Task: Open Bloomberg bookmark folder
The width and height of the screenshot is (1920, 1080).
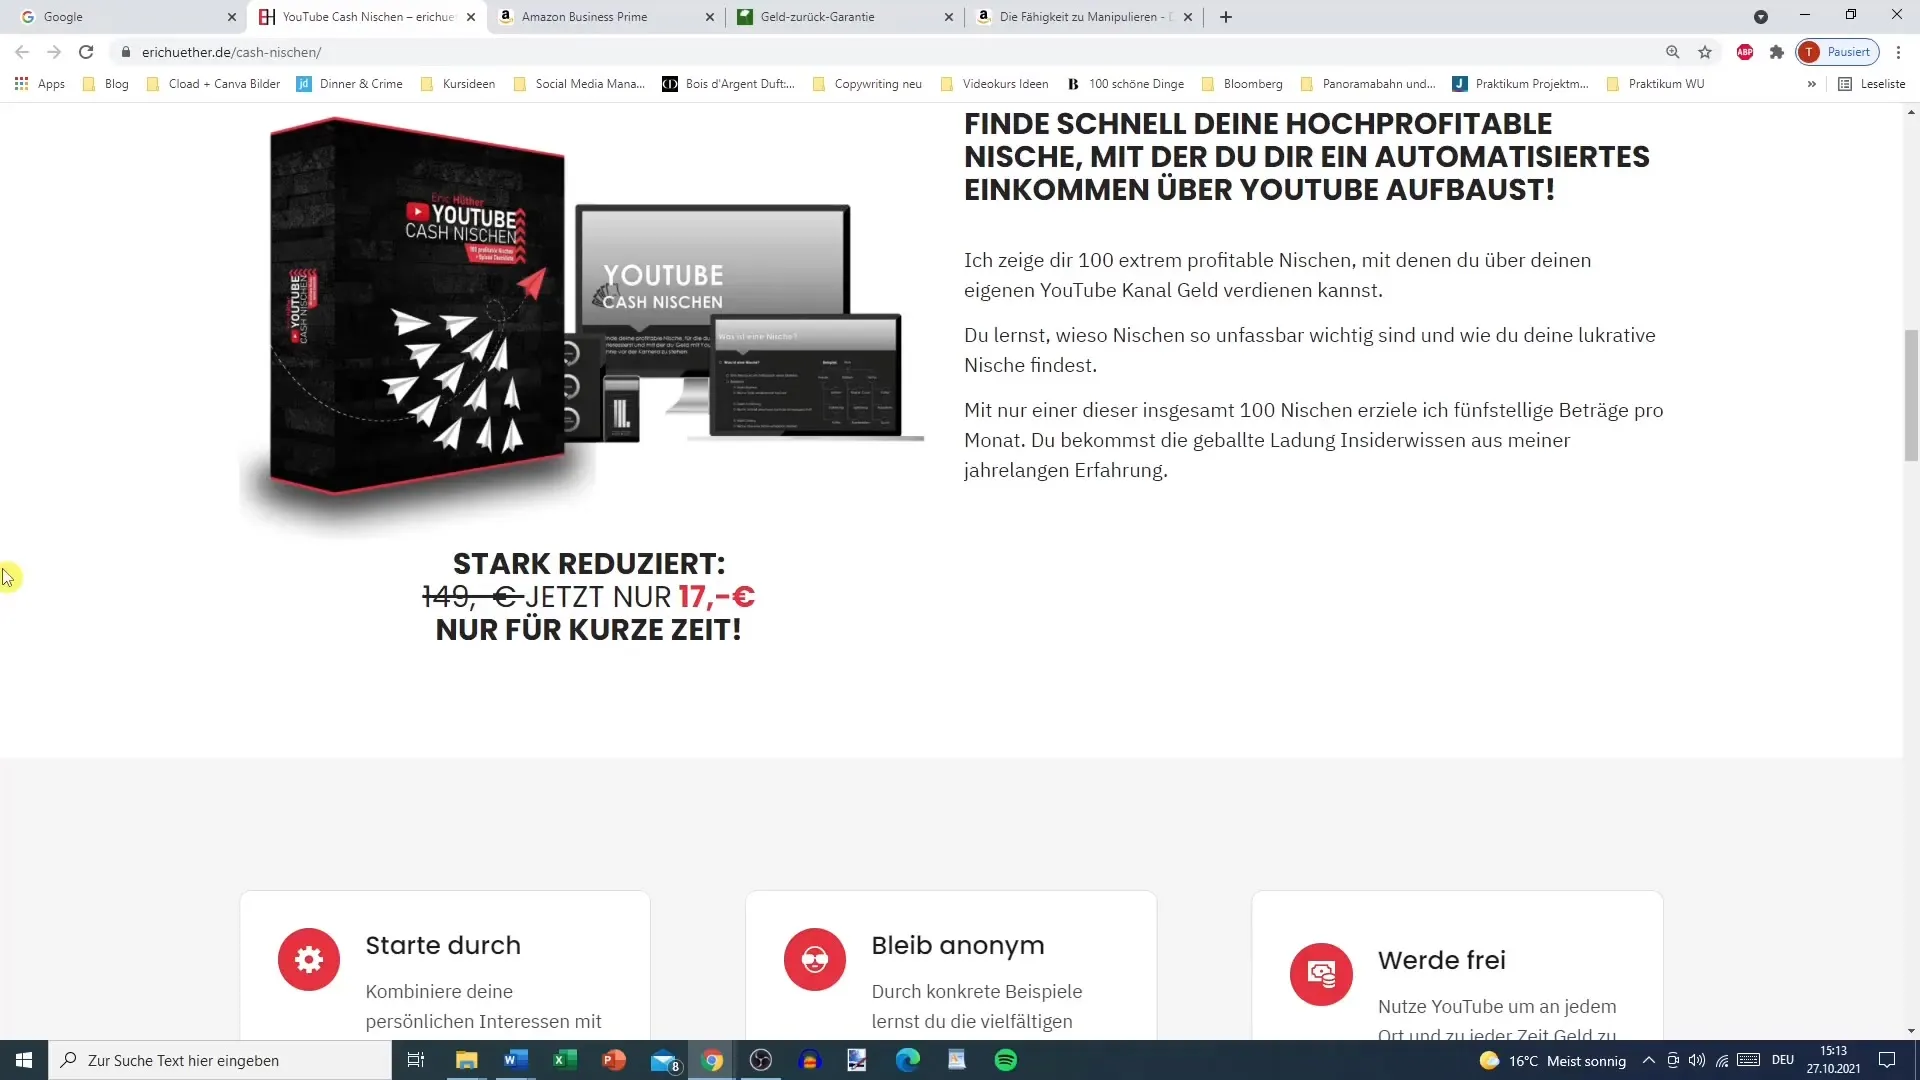Action: 1242,84
